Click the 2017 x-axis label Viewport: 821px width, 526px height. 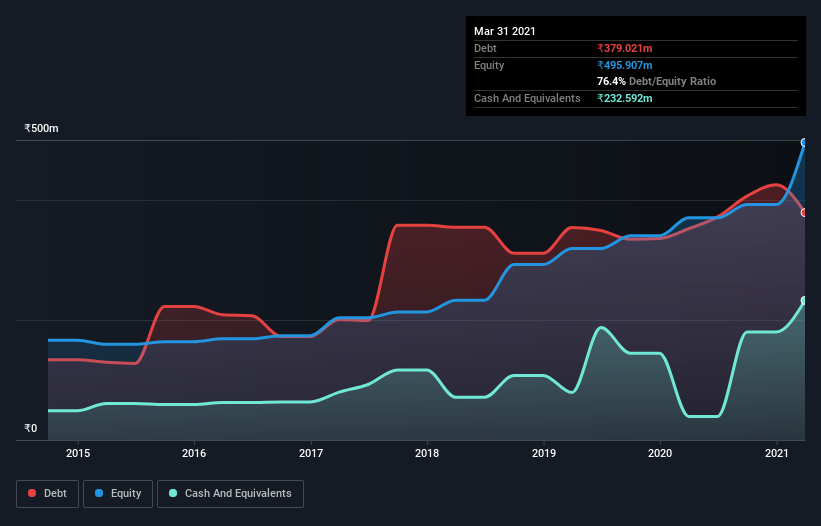311,453
